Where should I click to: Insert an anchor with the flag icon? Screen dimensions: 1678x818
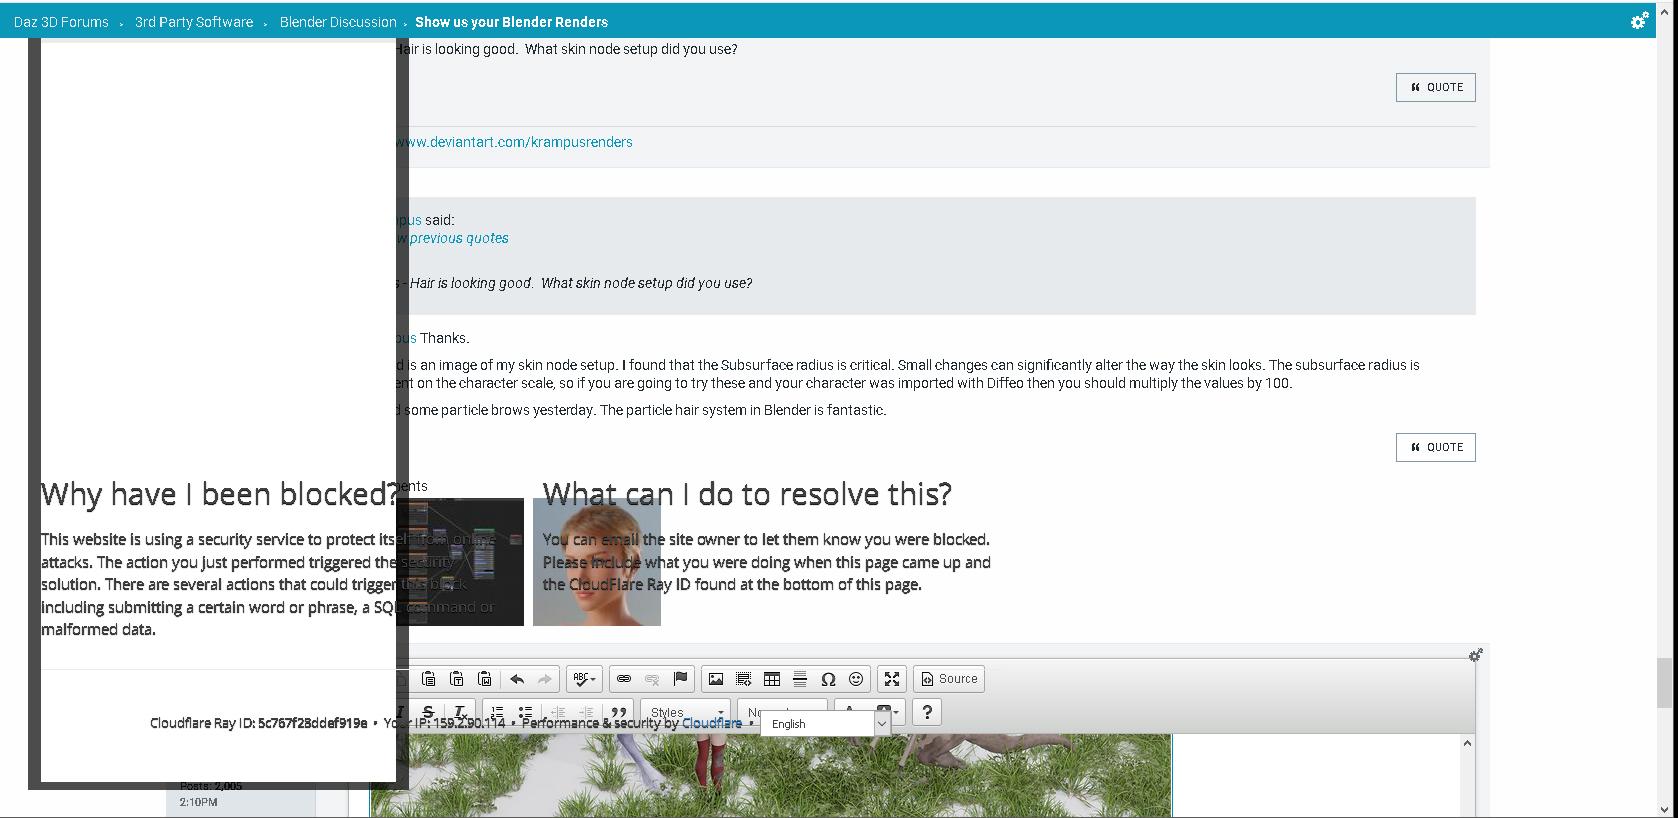680,679
